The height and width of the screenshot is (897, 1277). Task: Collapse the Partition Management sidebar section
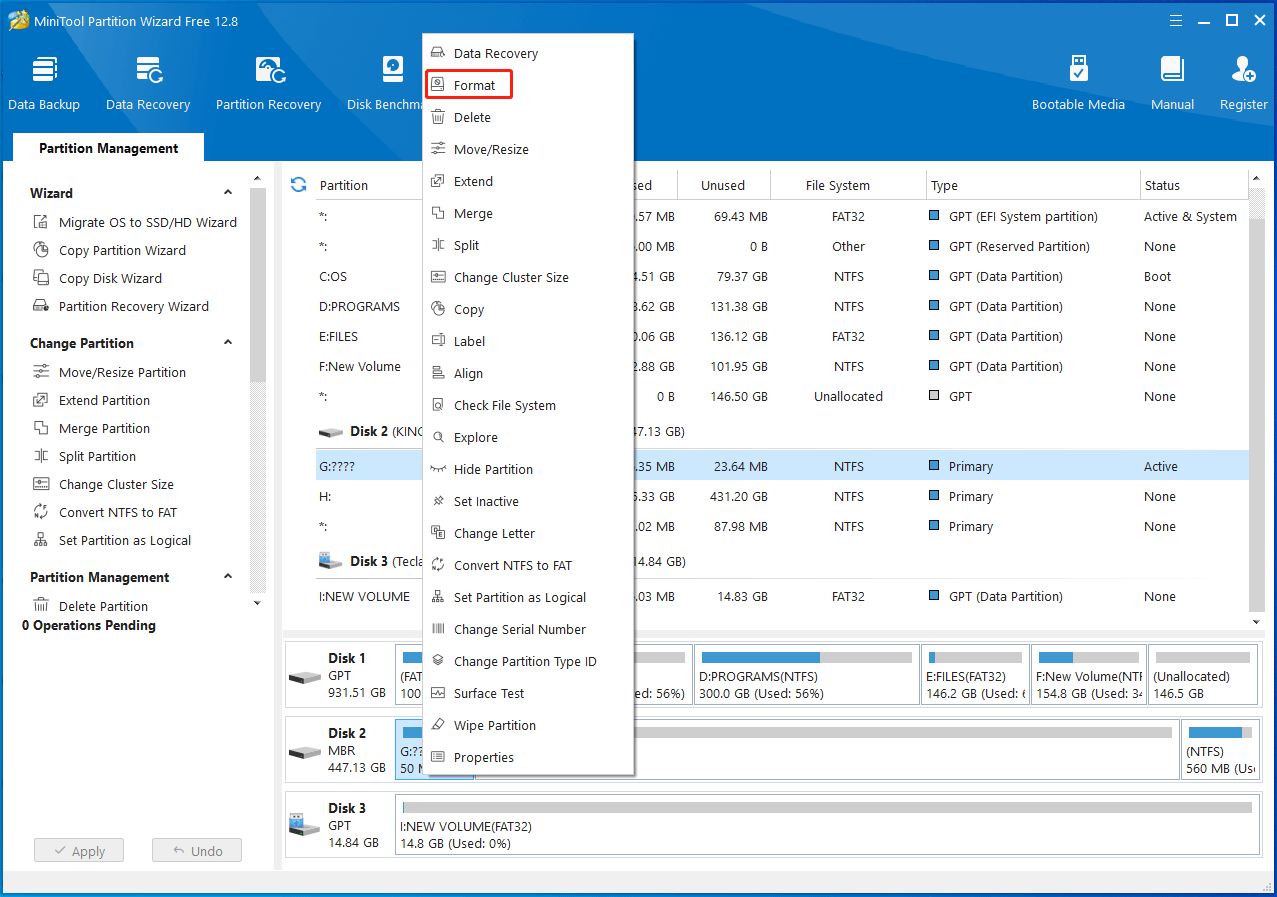(228, 577)
